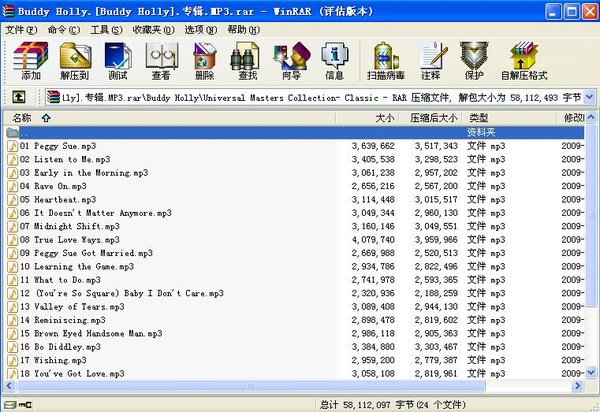Image resolution: width=600 pixels, height=412 pixels.
Task: Click the 测试 (Test) toolbar icon
Action: click(118, 61)
